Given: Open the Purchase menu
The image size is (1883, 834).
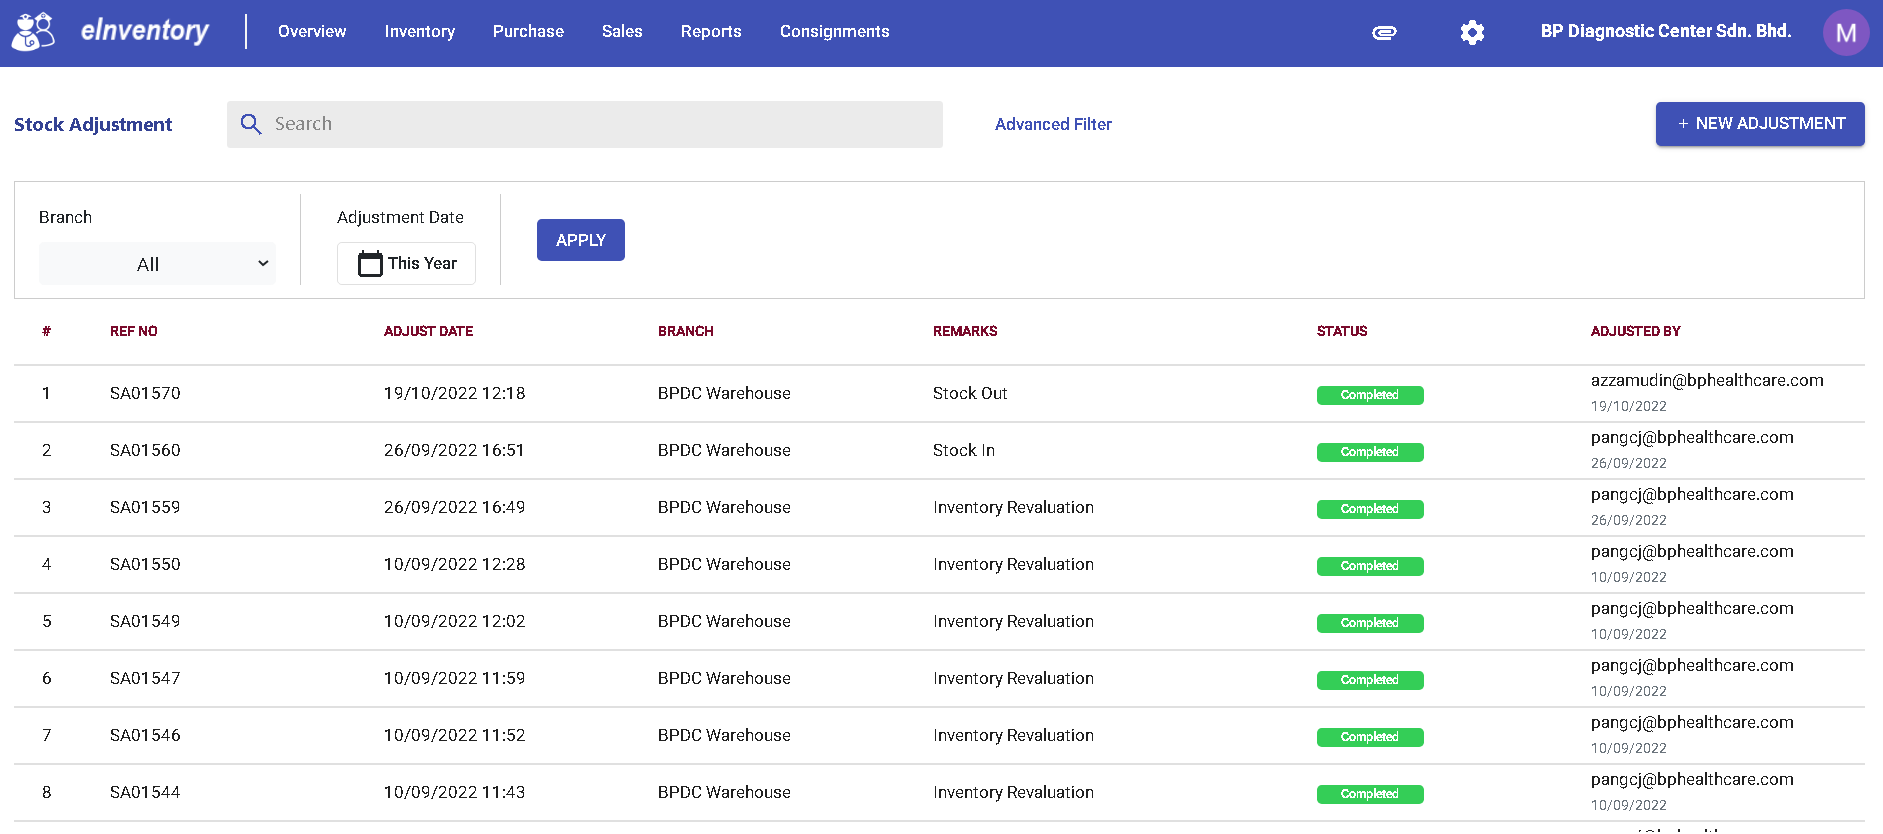Looking at the screenshot, I should [x=528, y=32].
